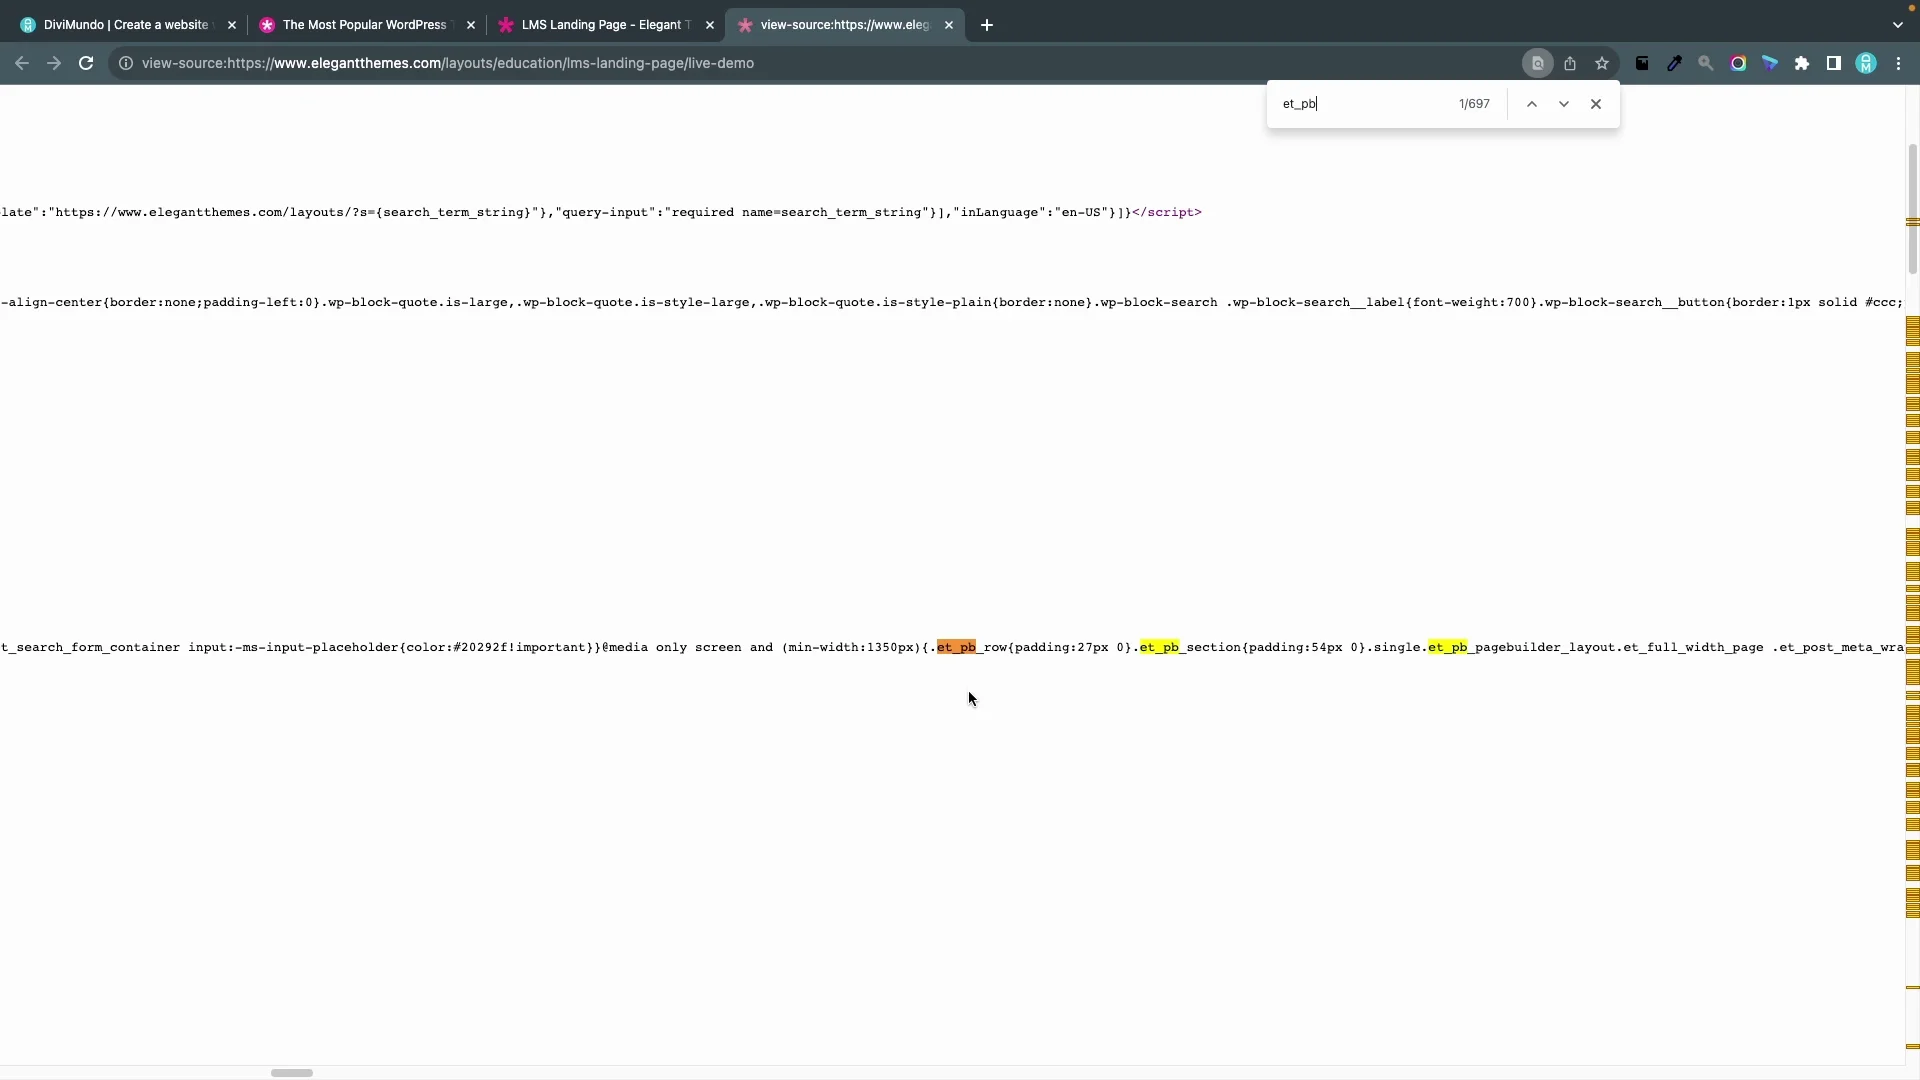Image resolution: width=1920 pixels, height=1080 pixels.
Task: Switch to the LMS Landing Page tab
Action: point(606,25)
